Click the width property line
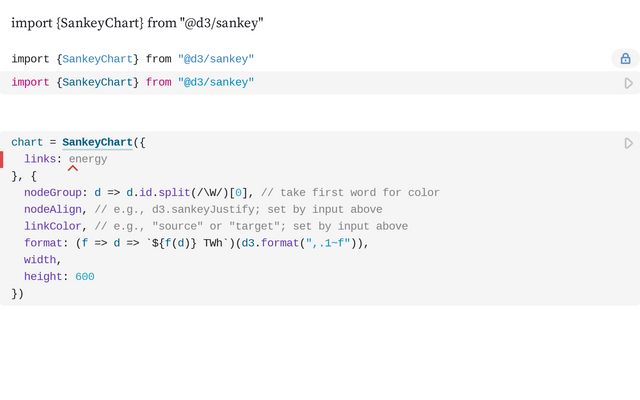 click(40, 260)
